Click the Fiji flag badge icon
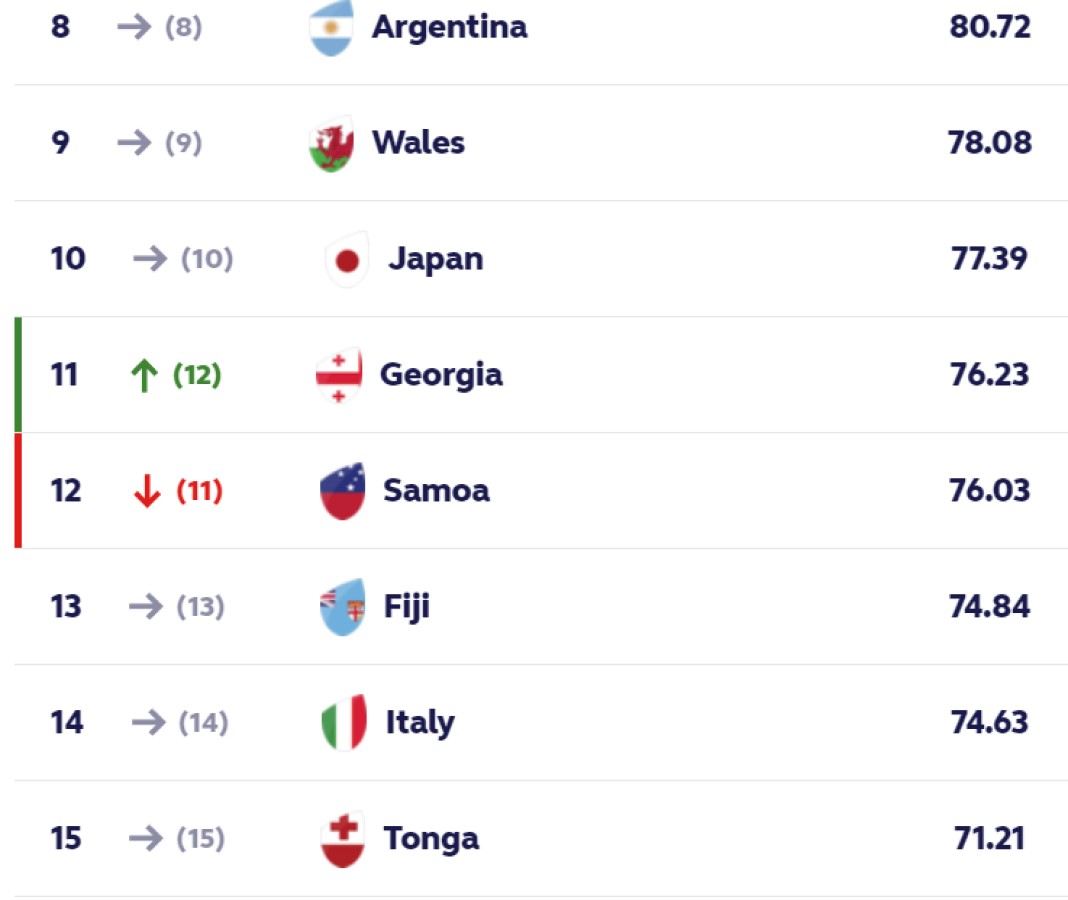Viewport: 1068px width, 900px height. coord(342,607)
